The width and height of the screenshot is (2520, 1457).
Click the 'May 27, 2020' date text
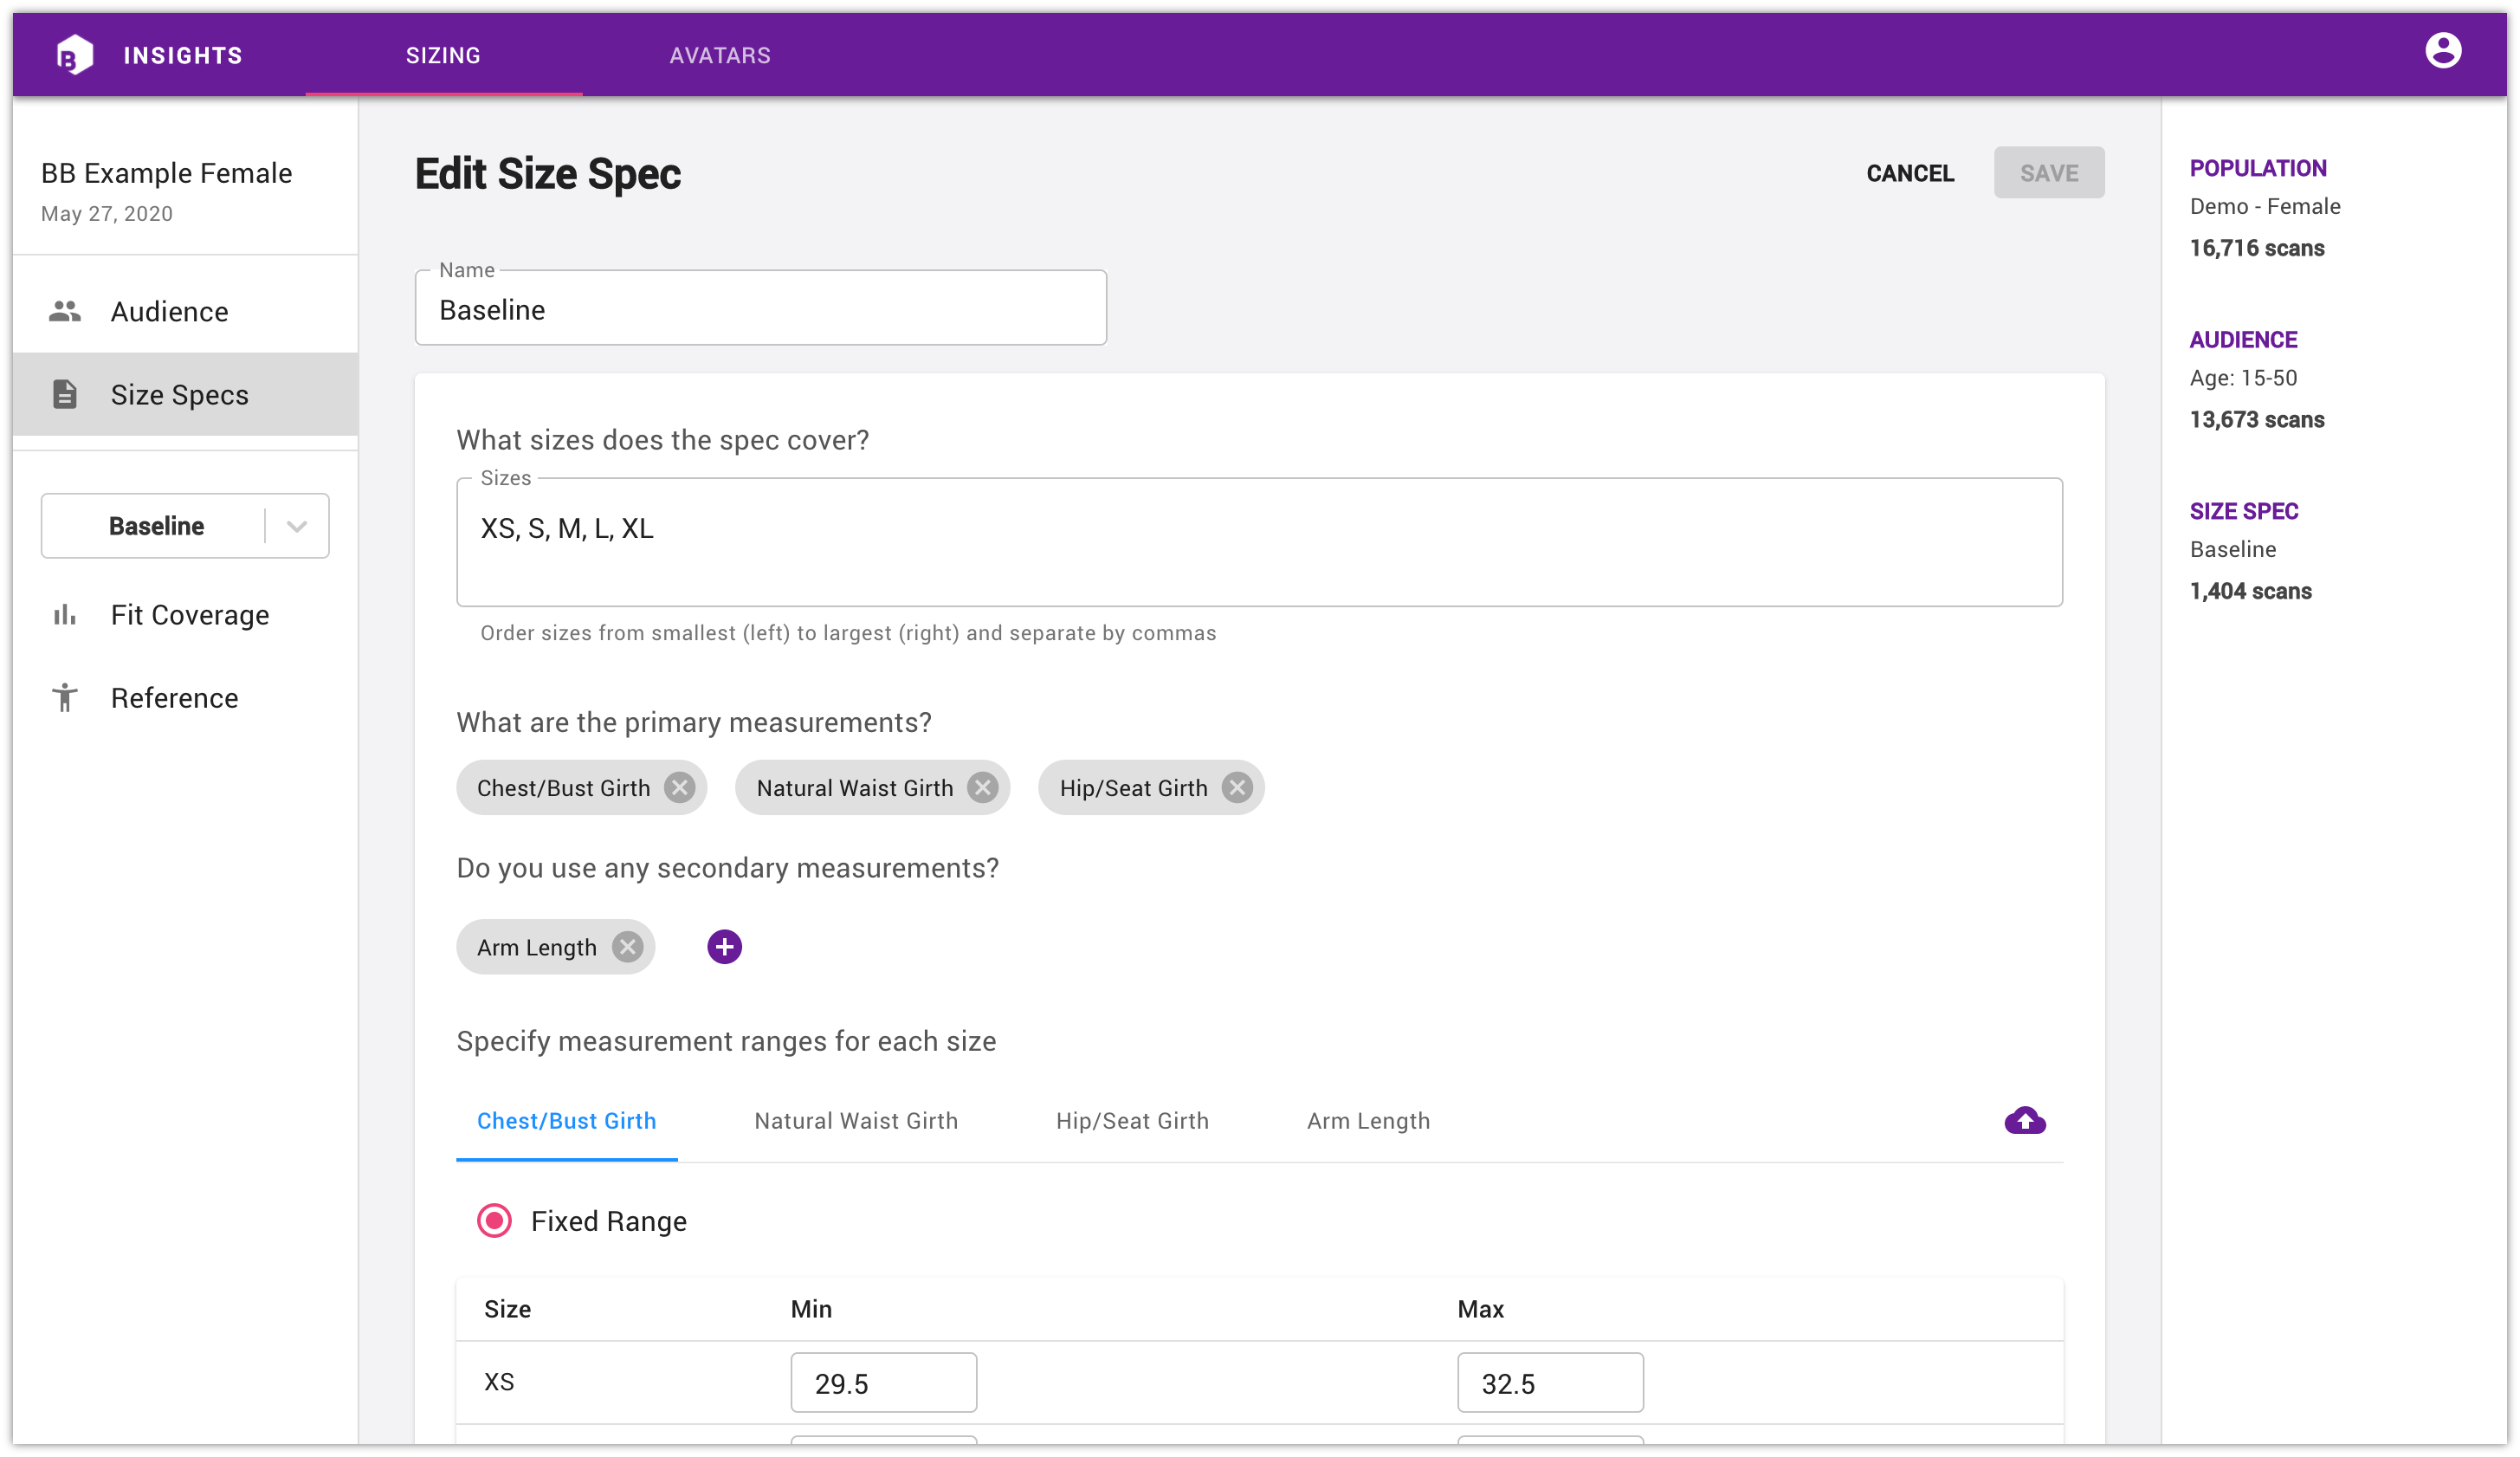107,214
